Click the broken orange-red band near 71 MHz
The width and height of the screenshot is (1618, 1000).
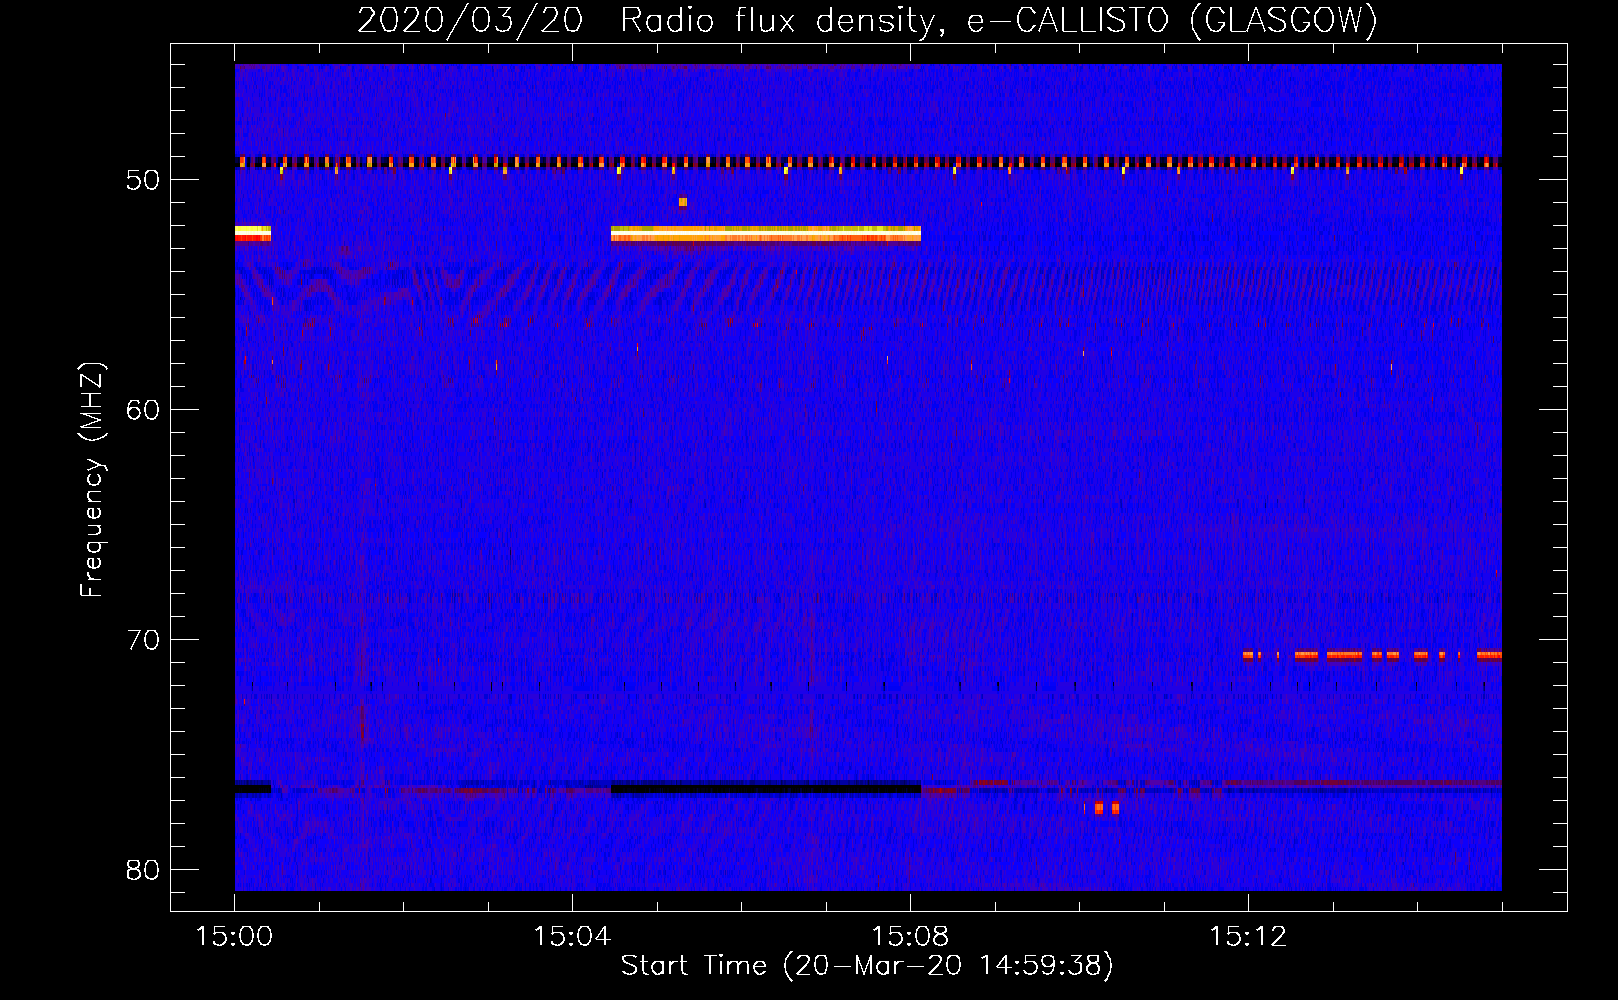click(1372, 656)
